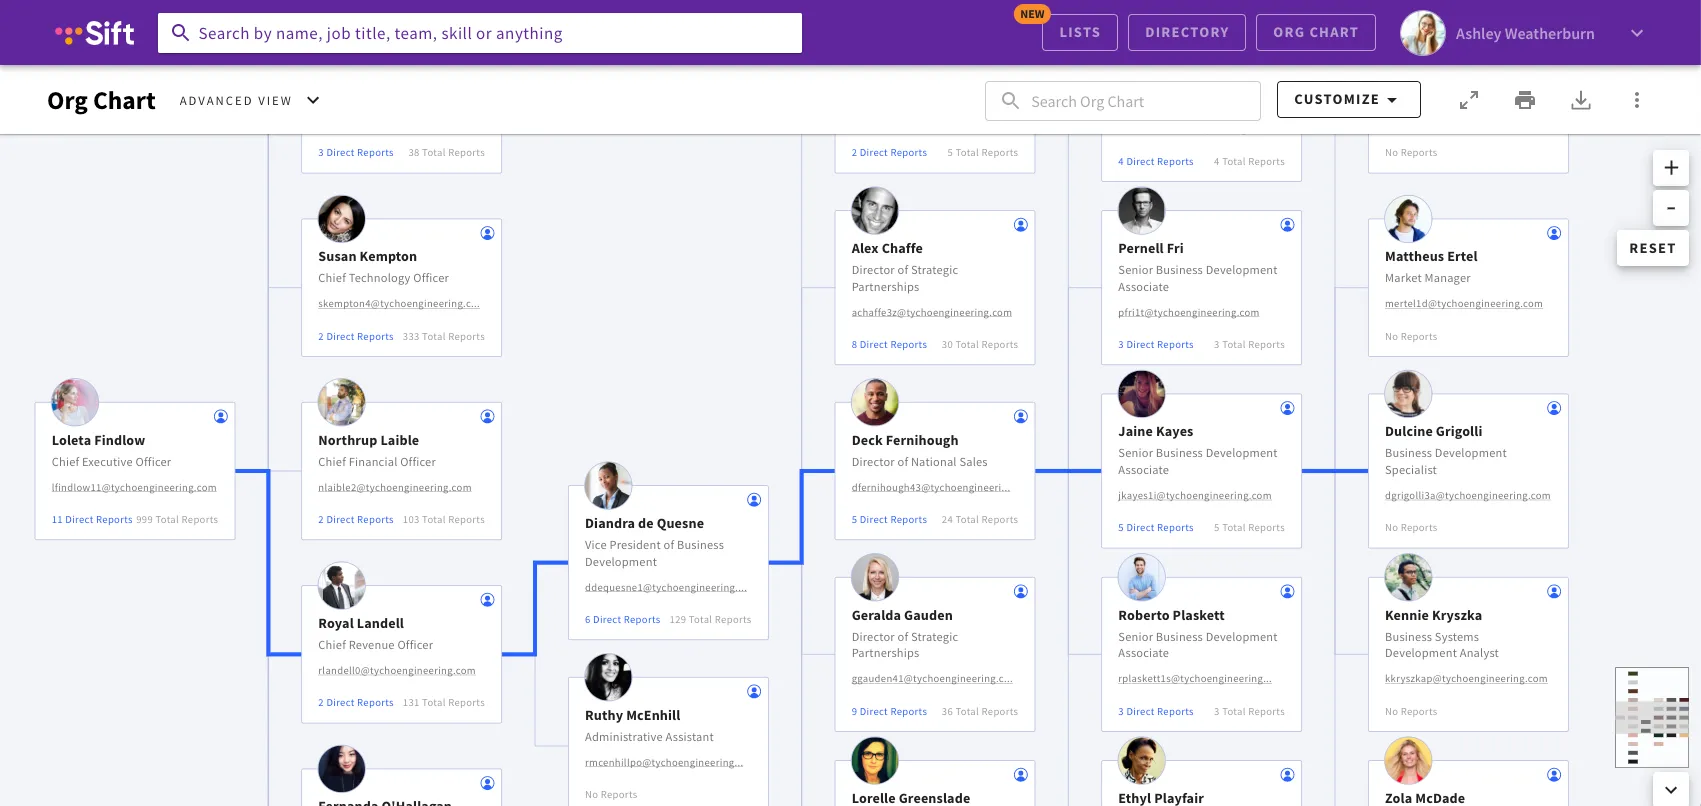Click profile icon on Deck Fernihough card
This screenshot has height=806, width=1701.
pos(1020,416)
